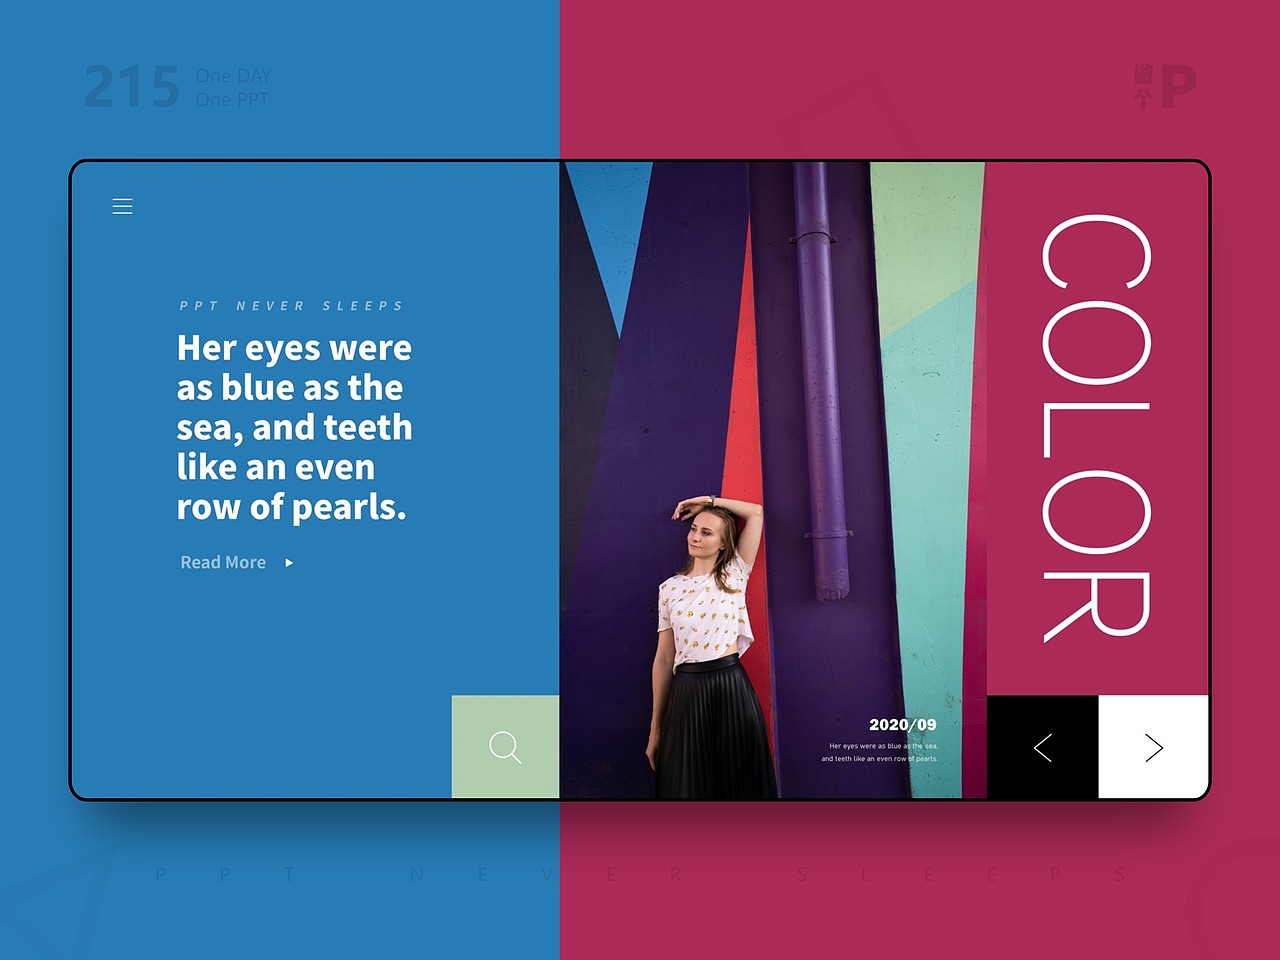The width and height of the screenshot is (1280, 960).
Task: Click the small caption under 2020/09
Action: click(x=880, y=752)
